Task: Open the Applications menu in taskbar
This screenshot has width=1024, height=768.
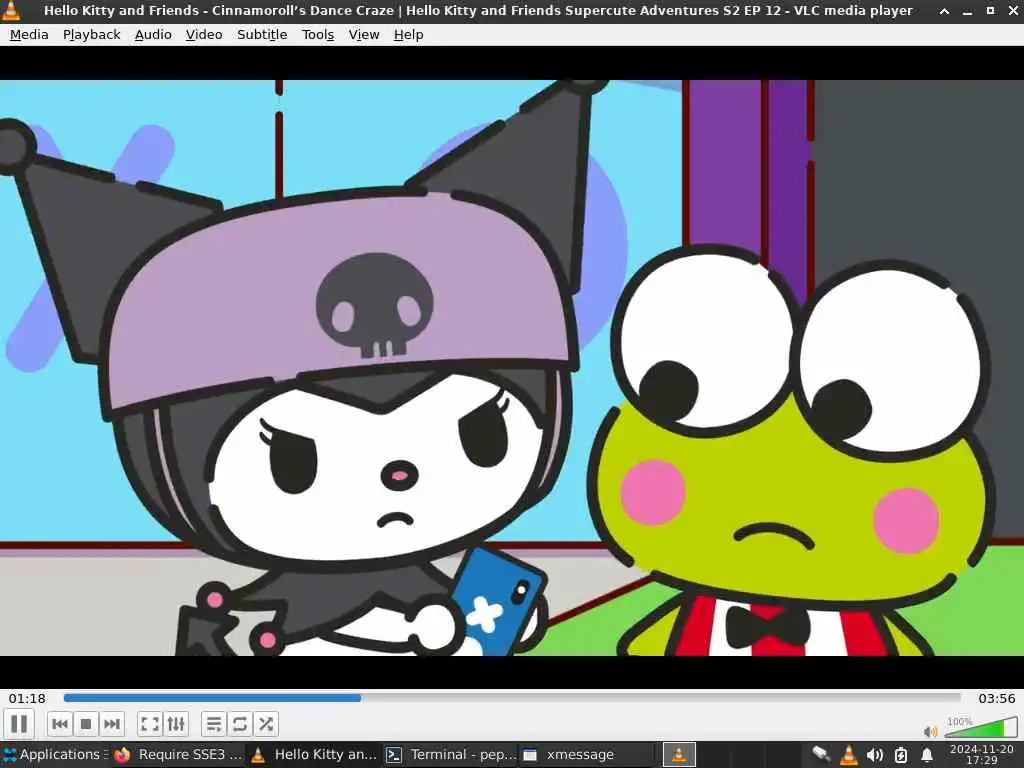Action: click(x=54, y=754)
